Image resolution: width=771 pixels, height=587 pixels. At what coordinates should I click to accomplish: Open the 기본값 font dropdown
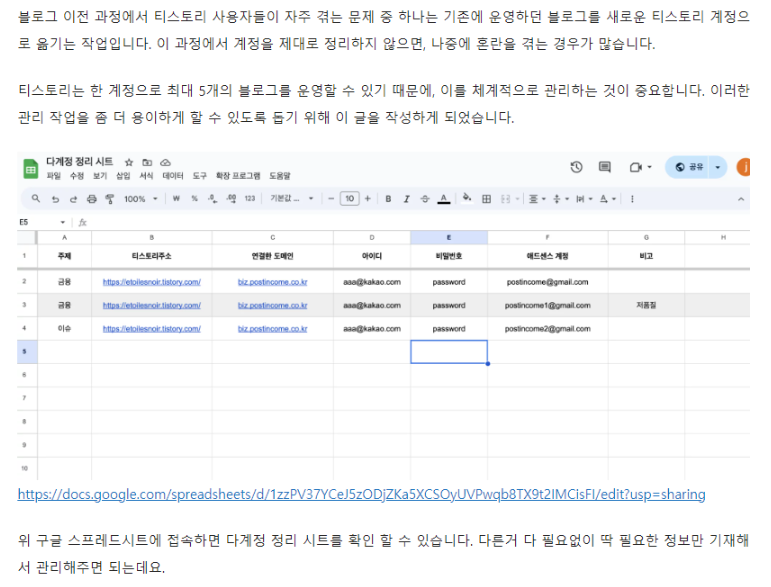click(x=292, y=199)
